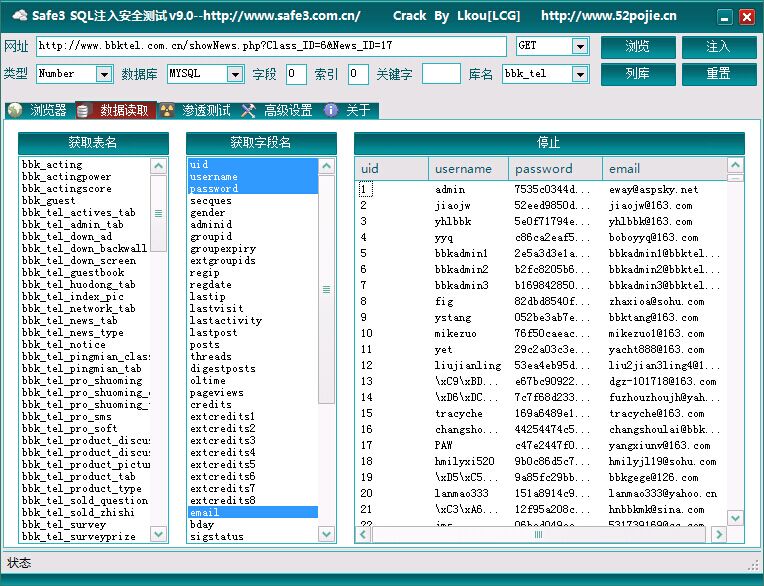Click username cell mikezuo
The image size is (764, 586).
pos(456,334)
